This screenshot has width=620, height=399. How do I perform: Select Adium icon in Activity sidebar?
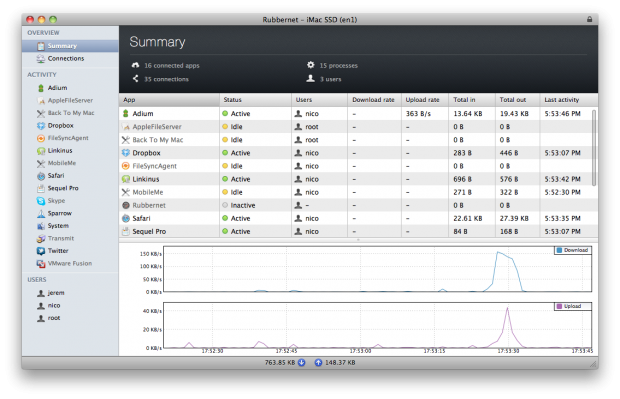point(41,88)
